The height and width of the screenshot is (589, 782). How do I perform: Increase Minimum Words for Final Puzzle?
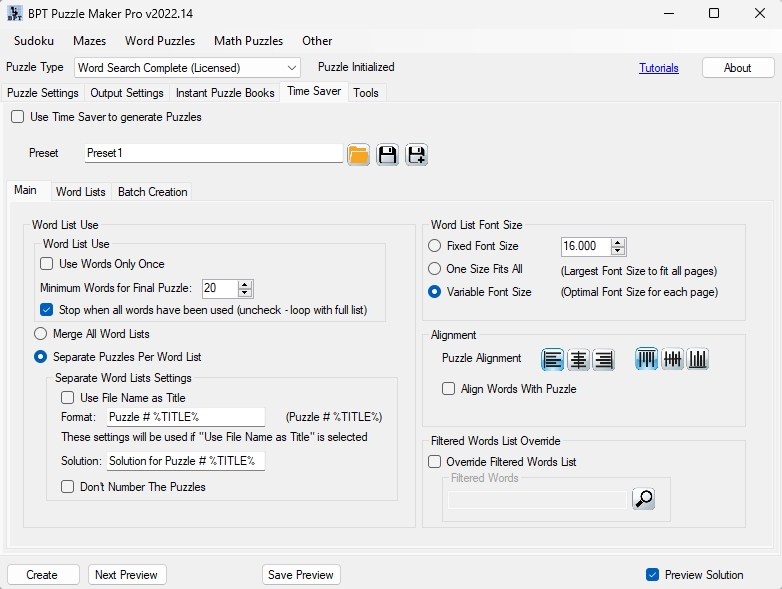245,284
